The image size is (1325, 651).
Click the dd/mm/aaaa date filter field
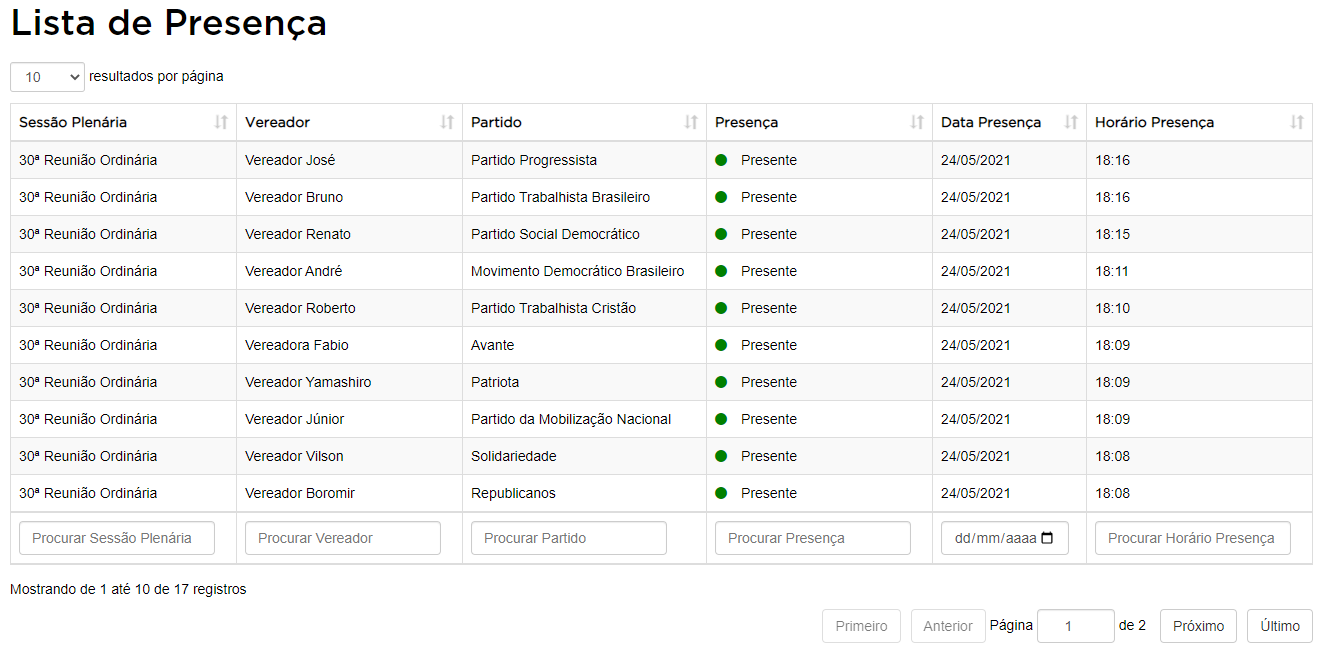(1005, 538)
